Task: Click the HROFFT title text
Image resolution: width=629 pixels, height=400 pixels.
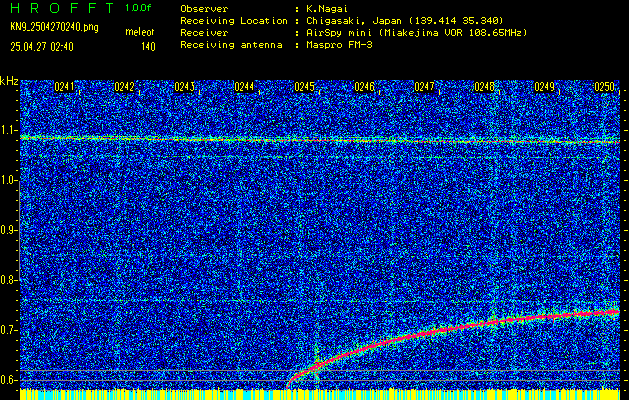Action: point(63,8)
